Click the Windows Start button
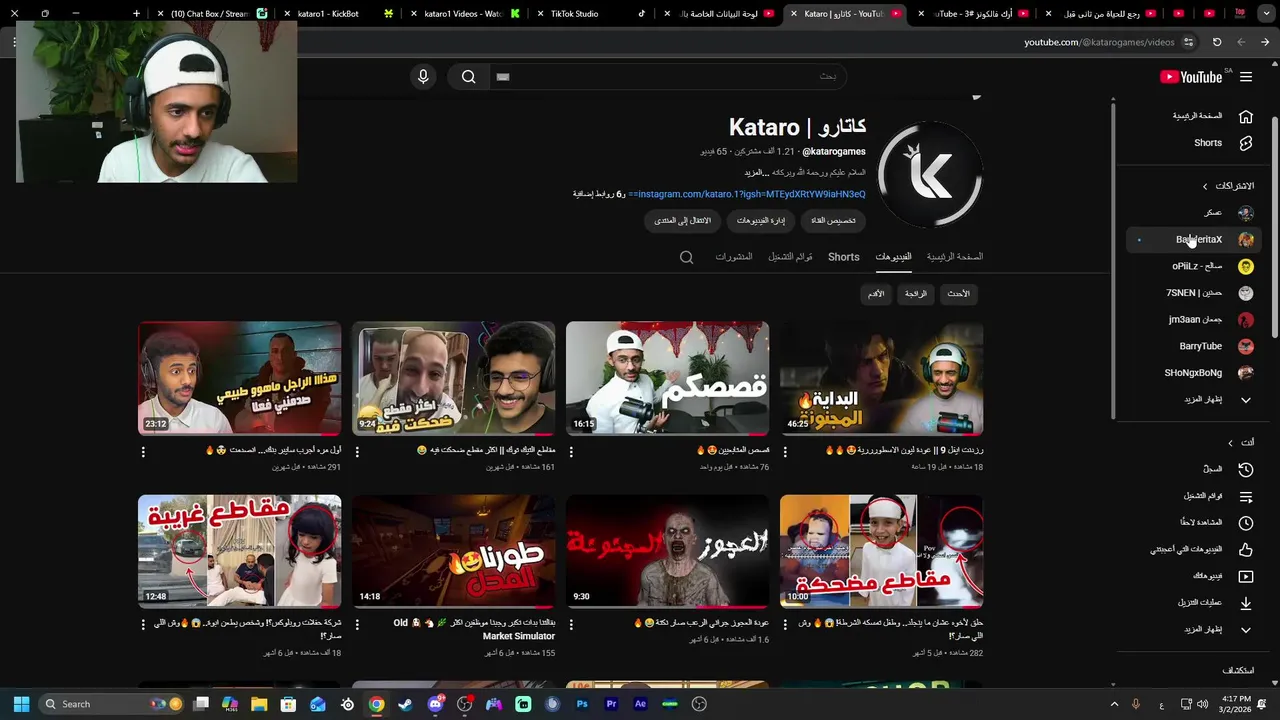Screen dimensions: 1280x720 pyautogui.click(x=21, y=704)
